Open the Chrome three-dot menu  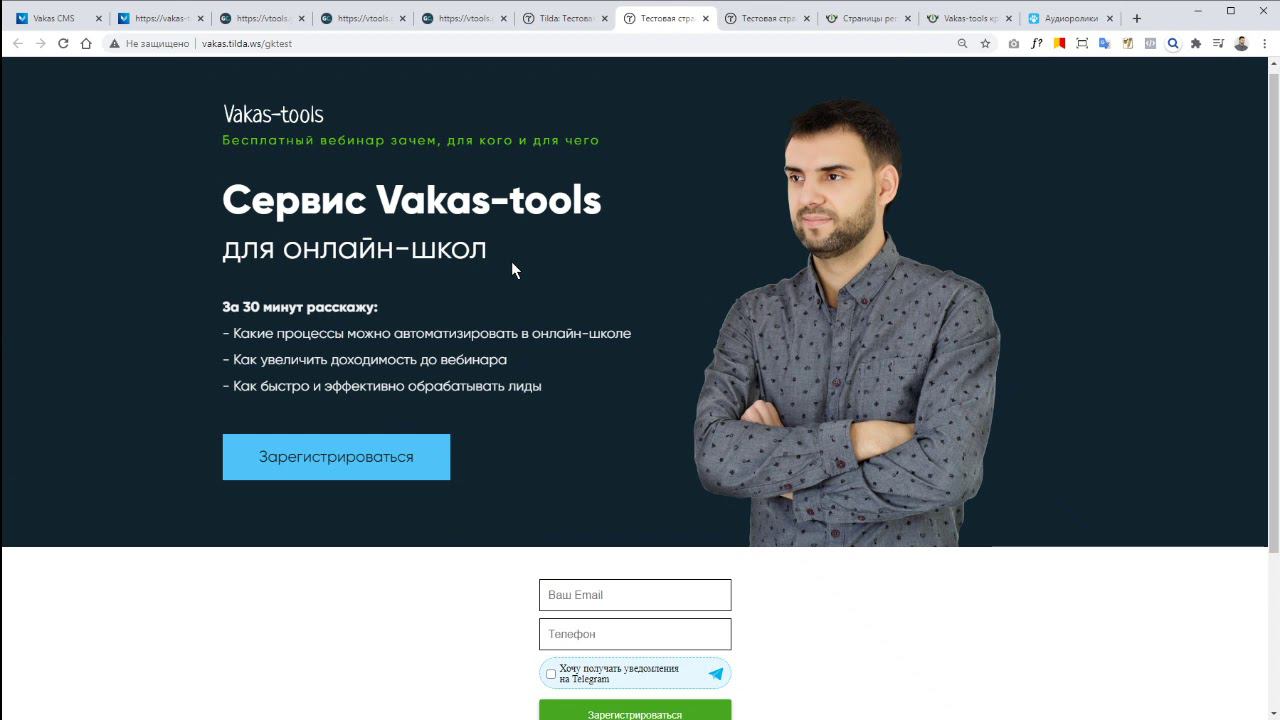click(1264, 43)
